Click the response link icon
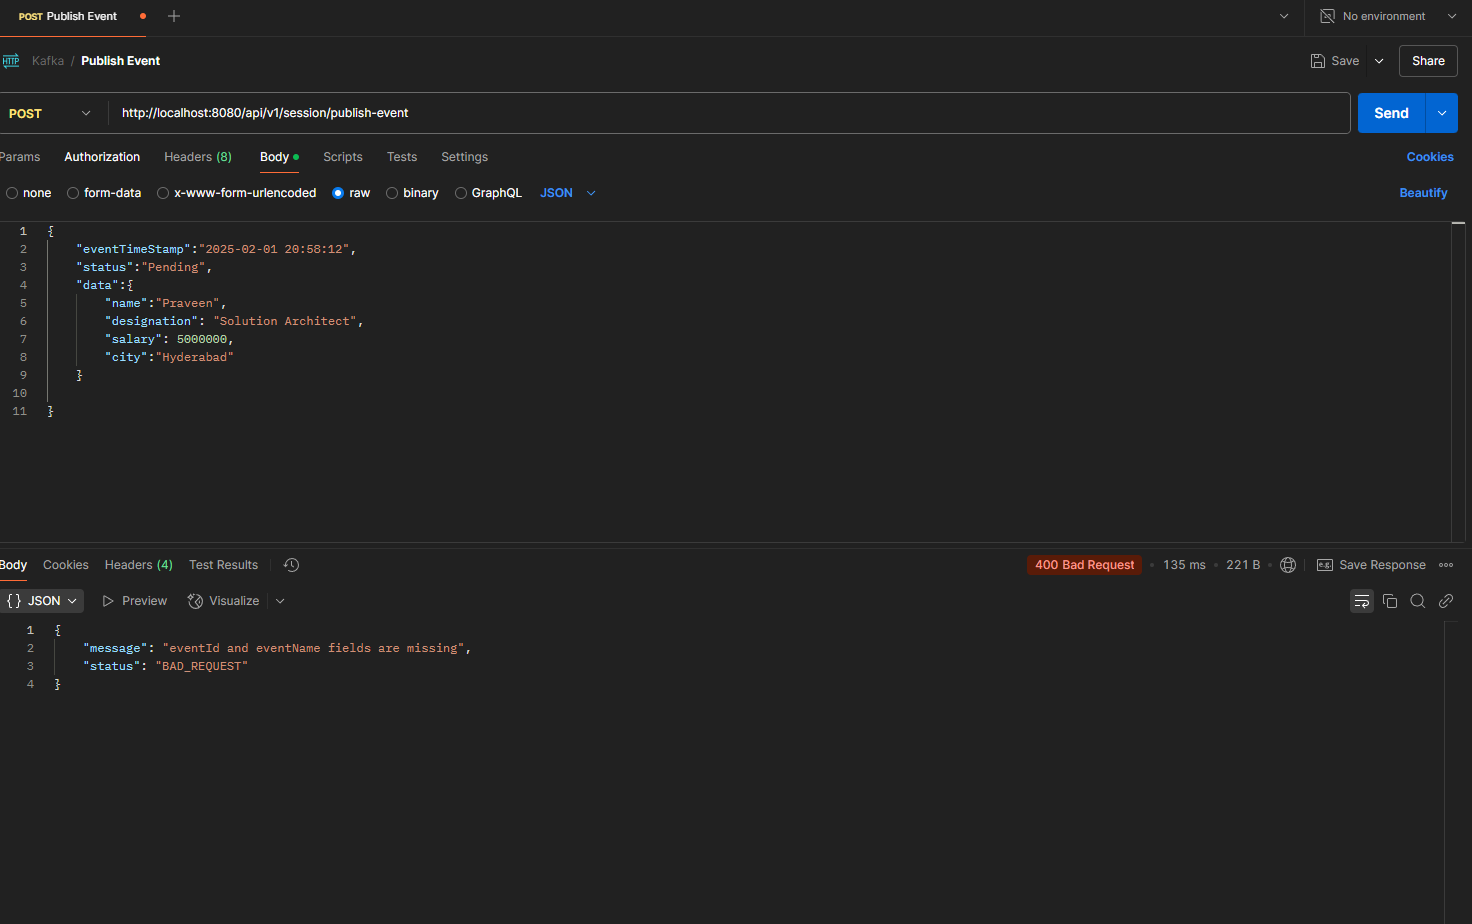This screenshot has height=924, width=1472. pos(1446,601)
